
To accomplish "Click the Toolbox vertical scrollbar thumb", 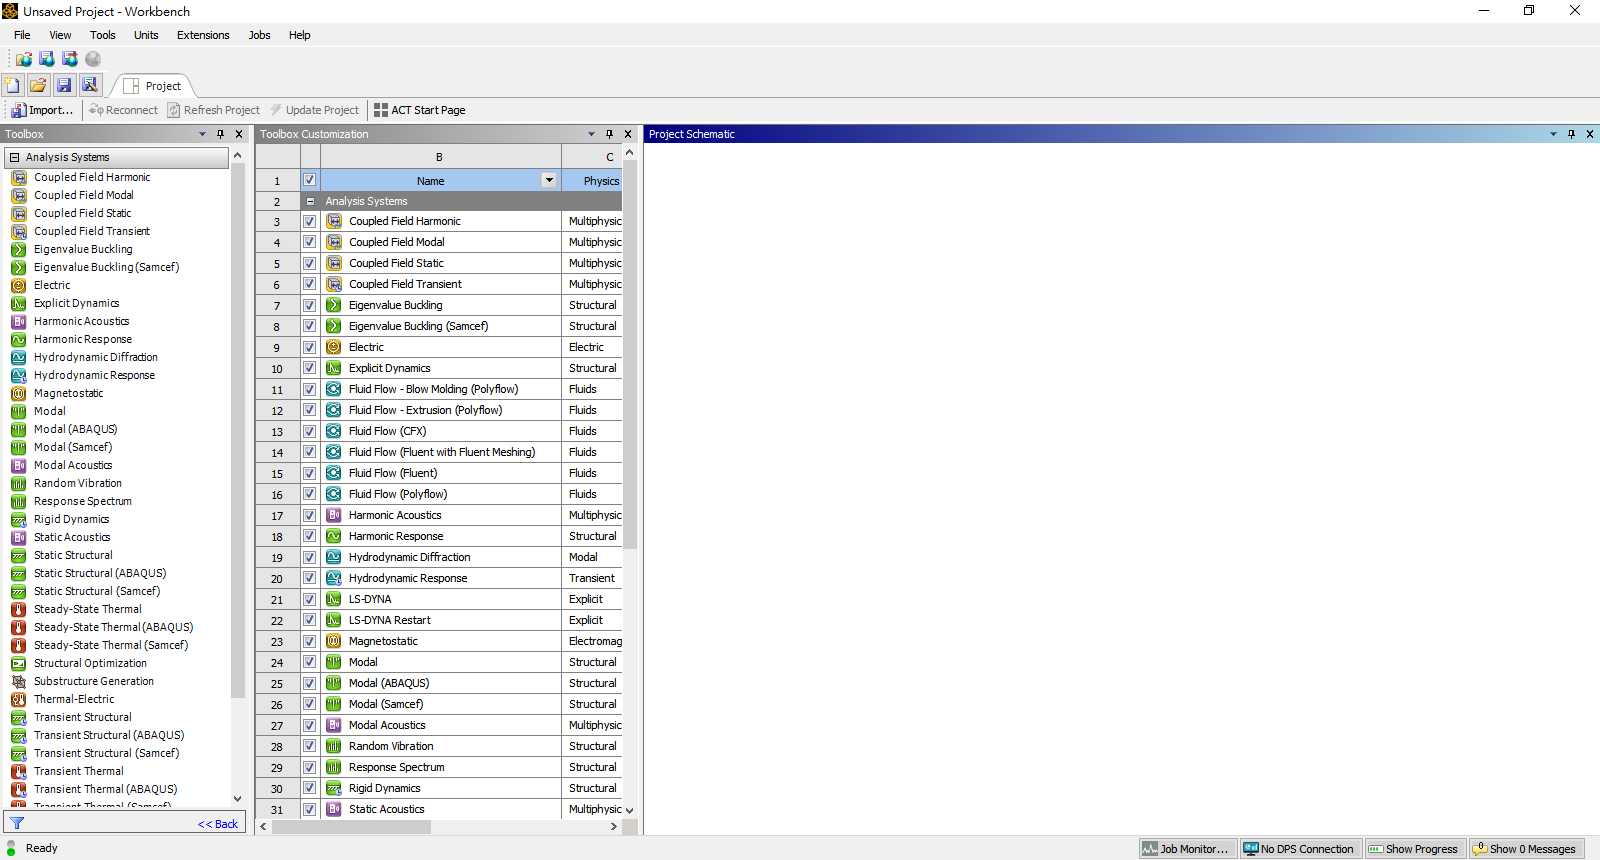I will (x=237, y=430).
